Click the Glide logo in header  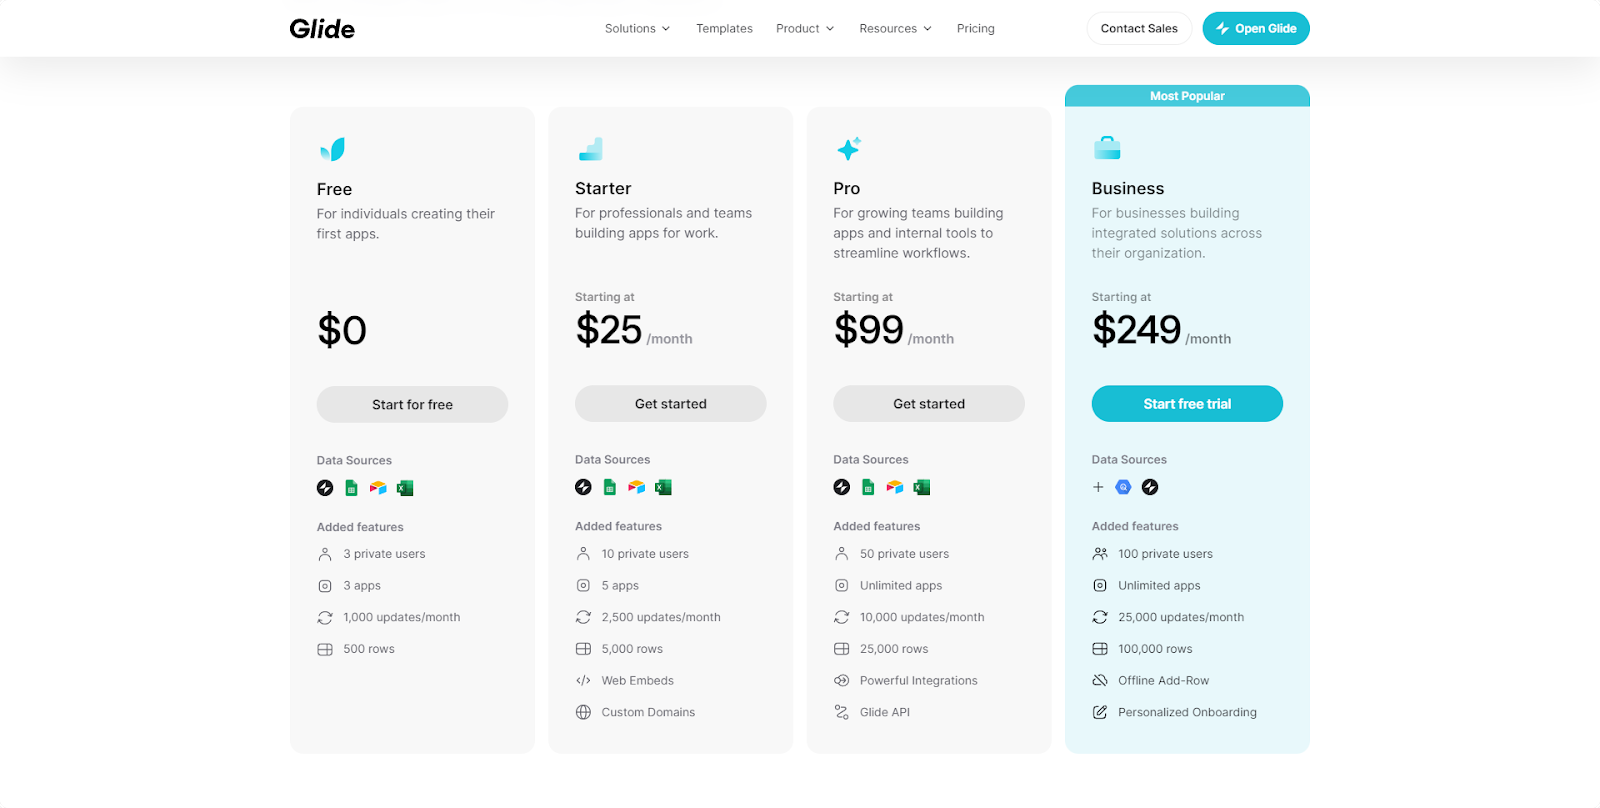[x=322, y=29]
